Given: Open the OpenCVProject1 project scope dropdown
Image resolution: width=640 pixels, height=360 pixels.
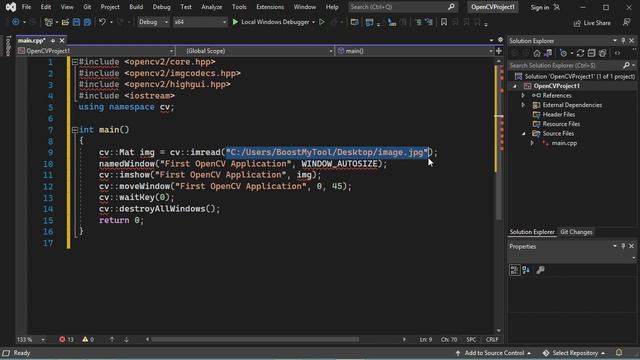Looking at the screenshot, I should [x=96, y=51].
